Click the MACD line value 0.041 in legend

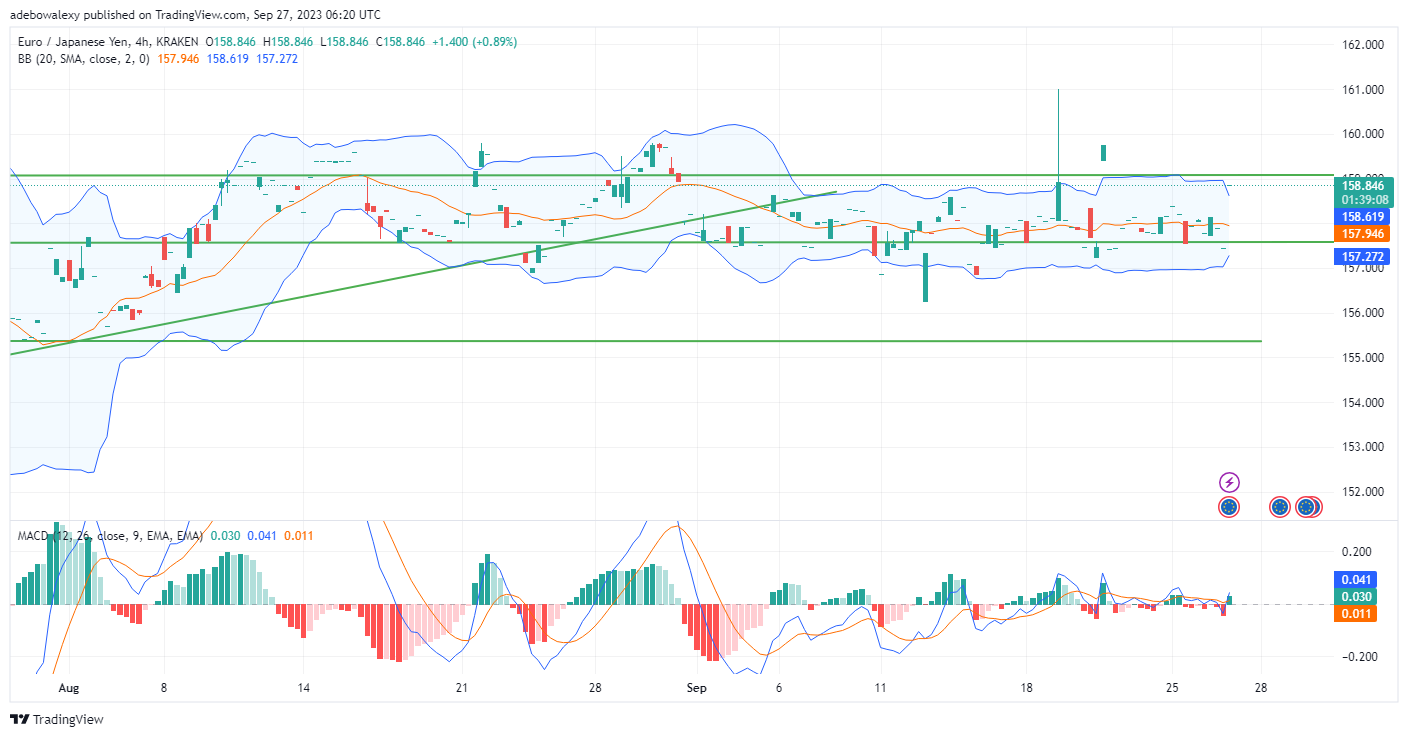260,536
